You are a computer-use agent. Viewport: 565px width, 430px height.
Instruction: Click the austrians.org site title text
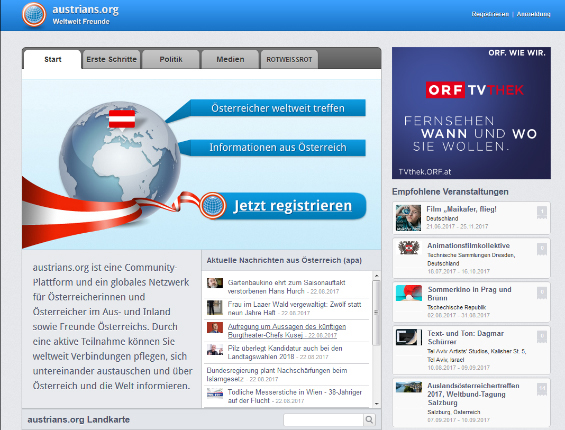pyautogui.click(x=85, y=10)
